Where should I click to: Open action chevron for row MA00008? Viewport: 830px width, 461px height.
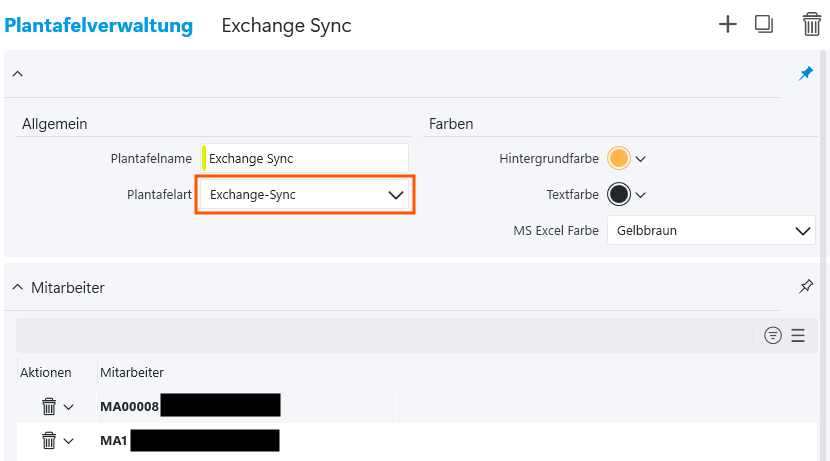[x=69, y=407]
